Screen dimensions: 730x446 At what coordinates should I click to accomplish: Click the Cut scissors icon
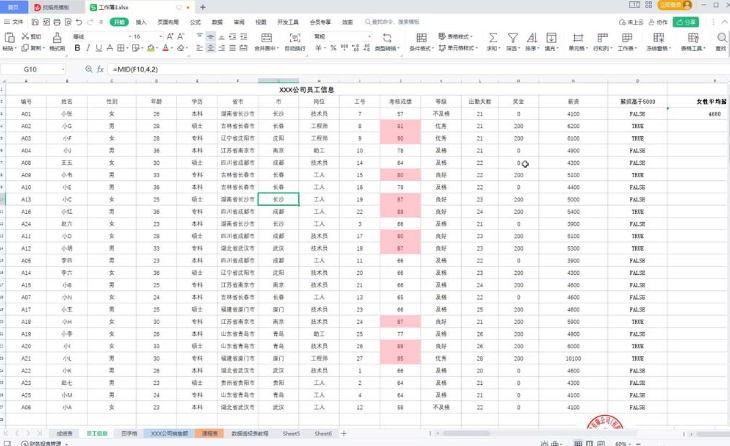[x=26, y=36]
